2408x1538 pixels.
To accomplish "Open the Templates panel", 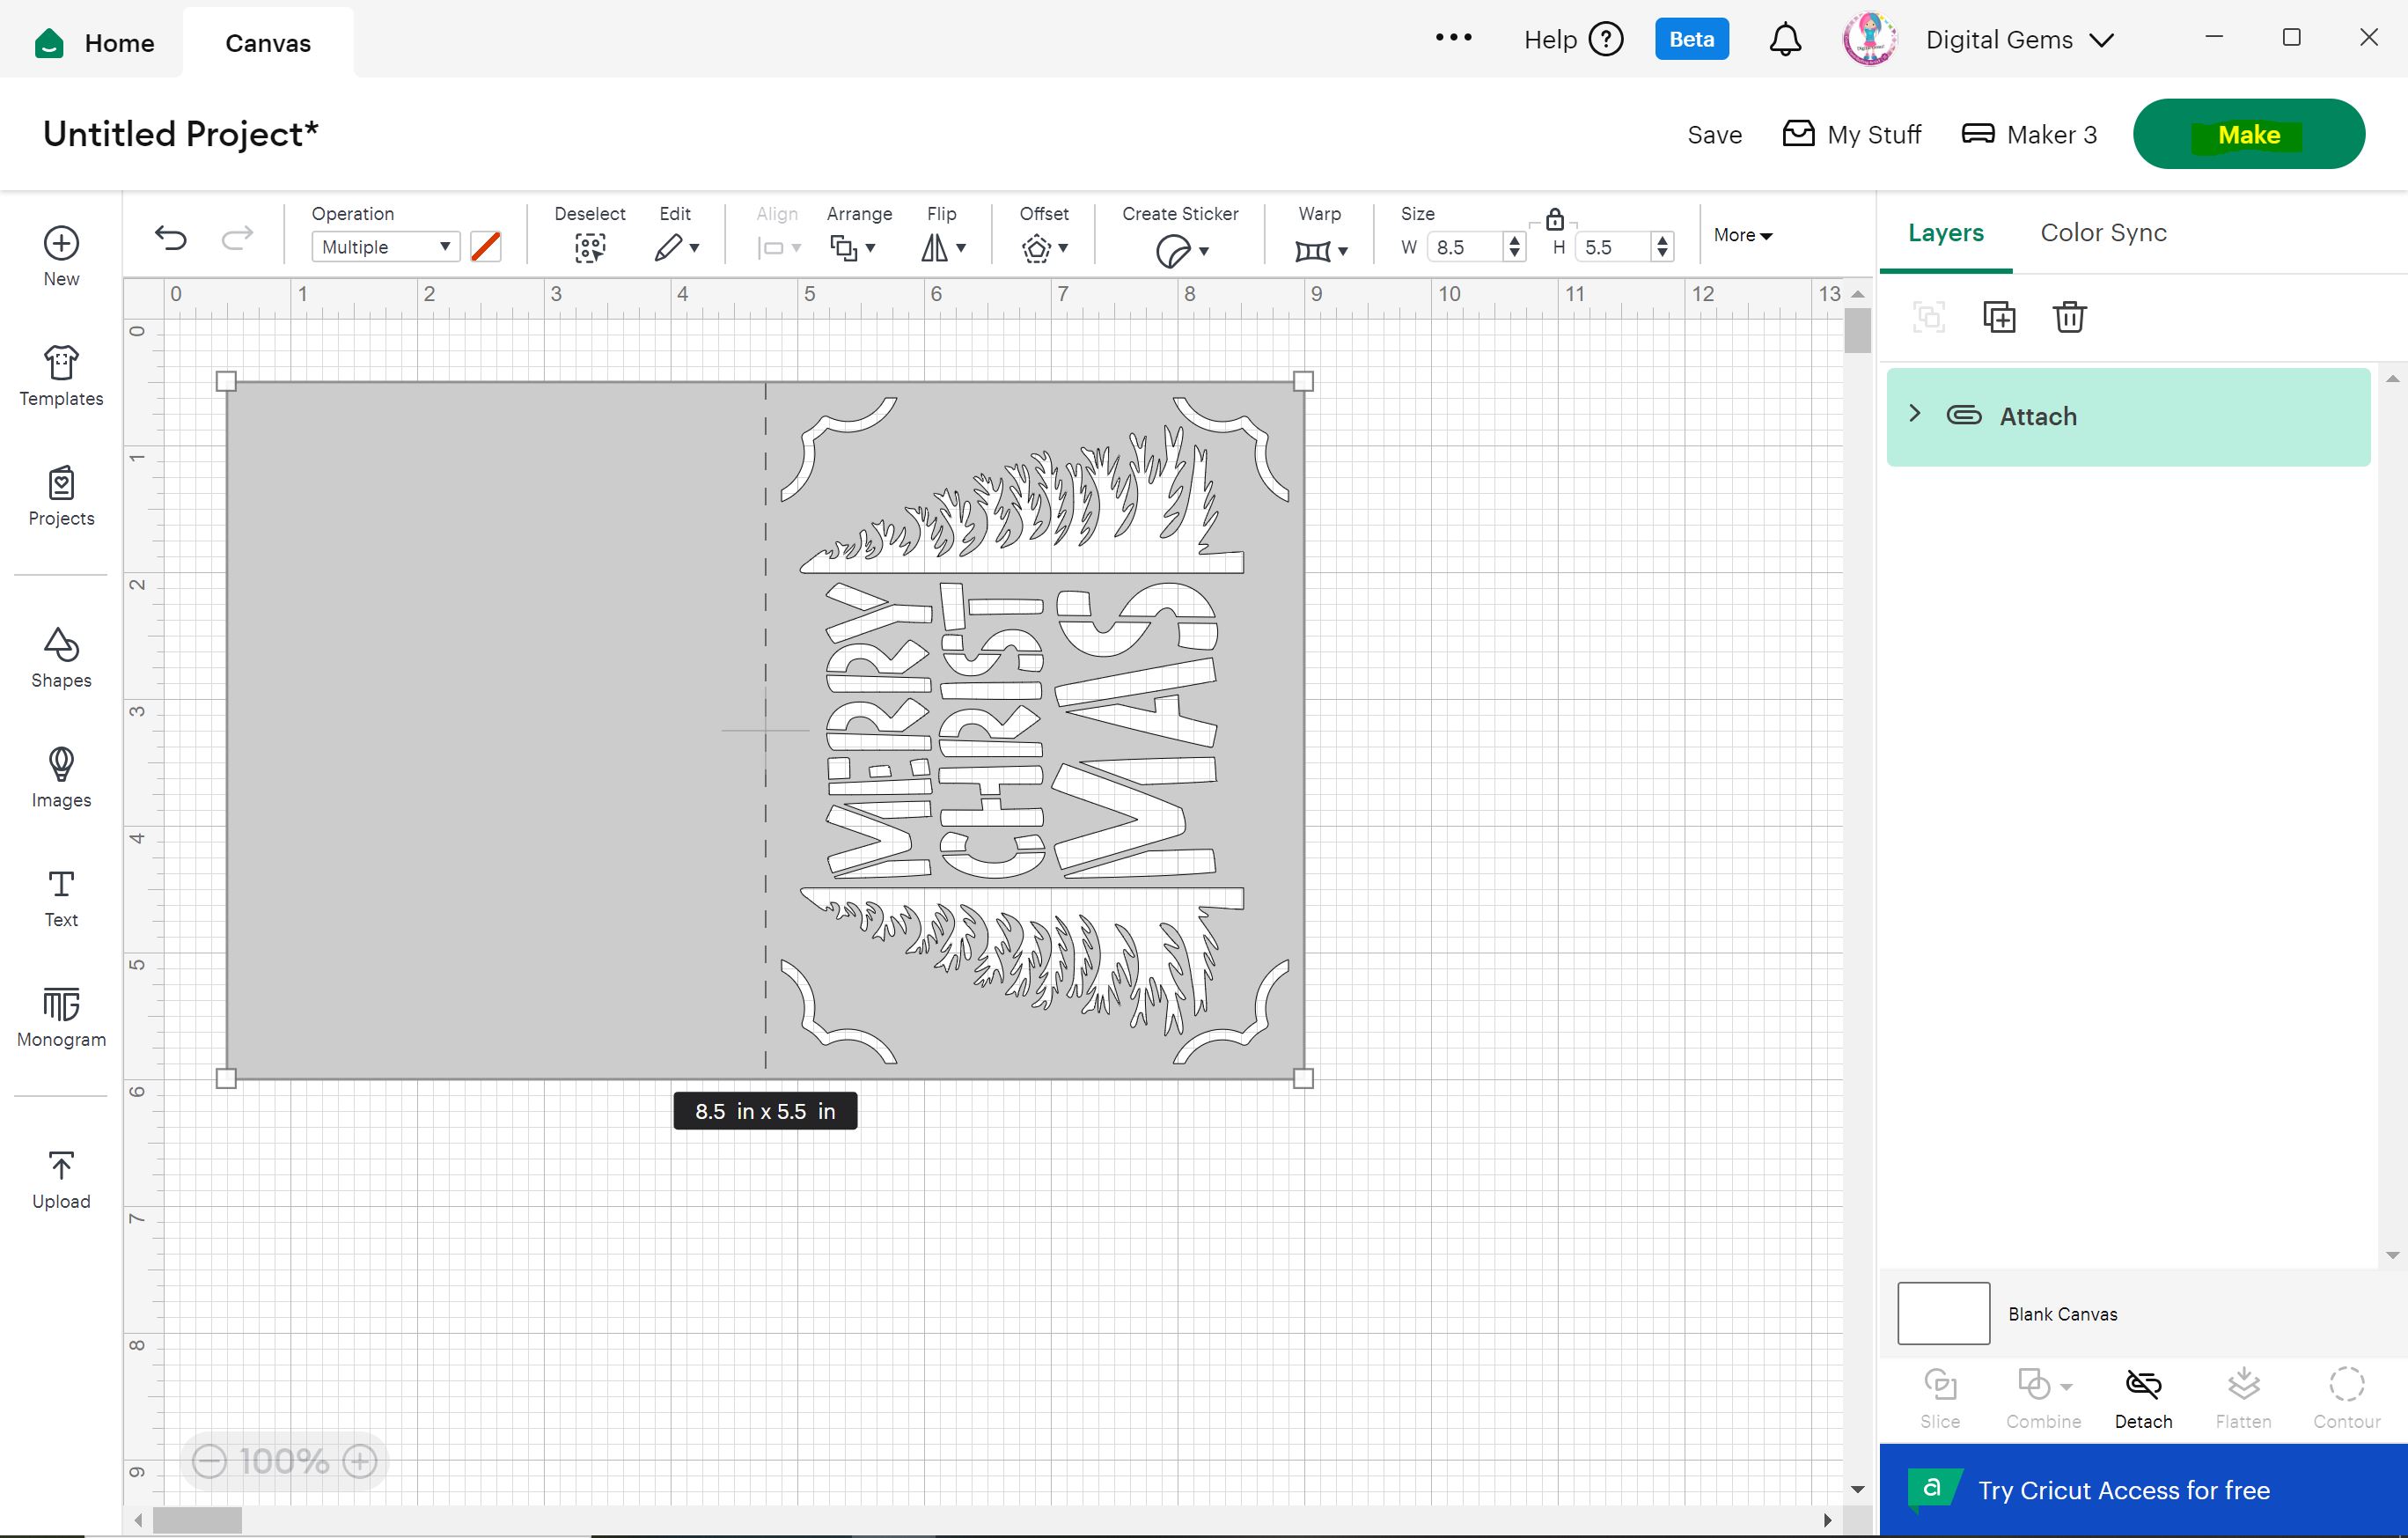I will coord(61,376).
